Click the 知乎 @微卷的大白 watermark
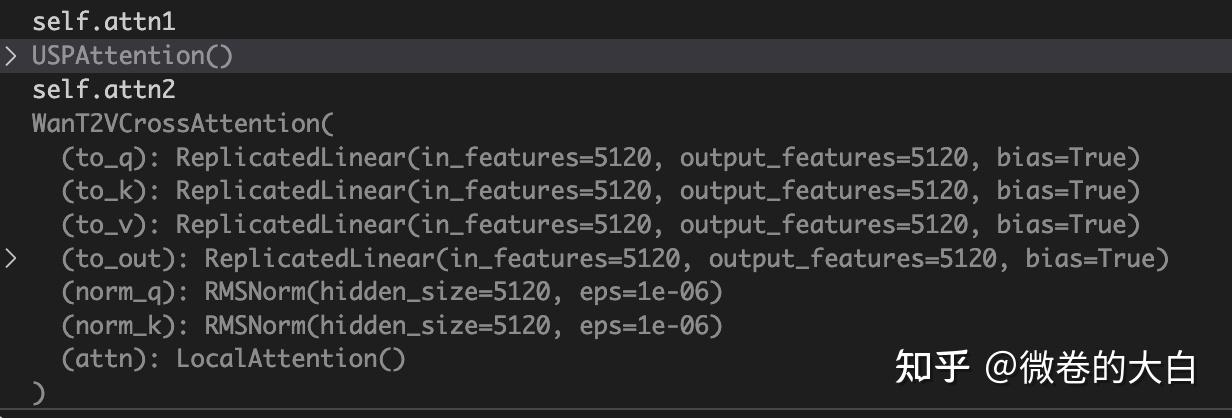1232x418 pixels. pyautogui.click(x=1045, y=368)
